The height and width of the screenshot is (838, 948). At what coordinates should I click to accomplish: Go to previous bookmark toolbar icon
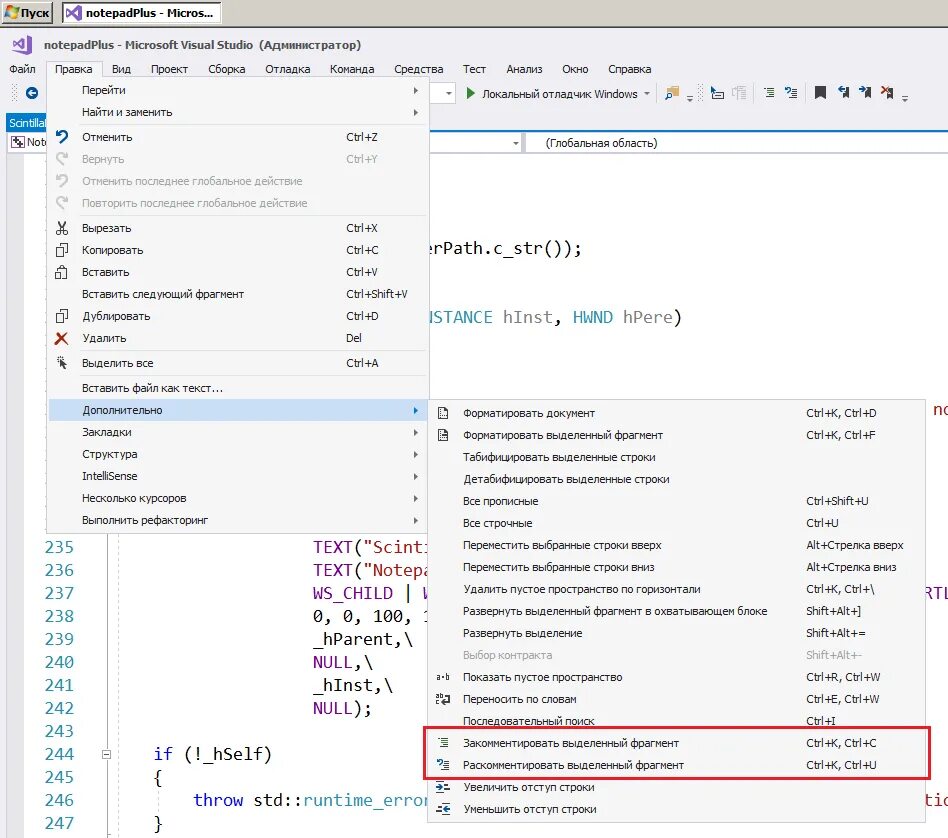pos(843,93)
